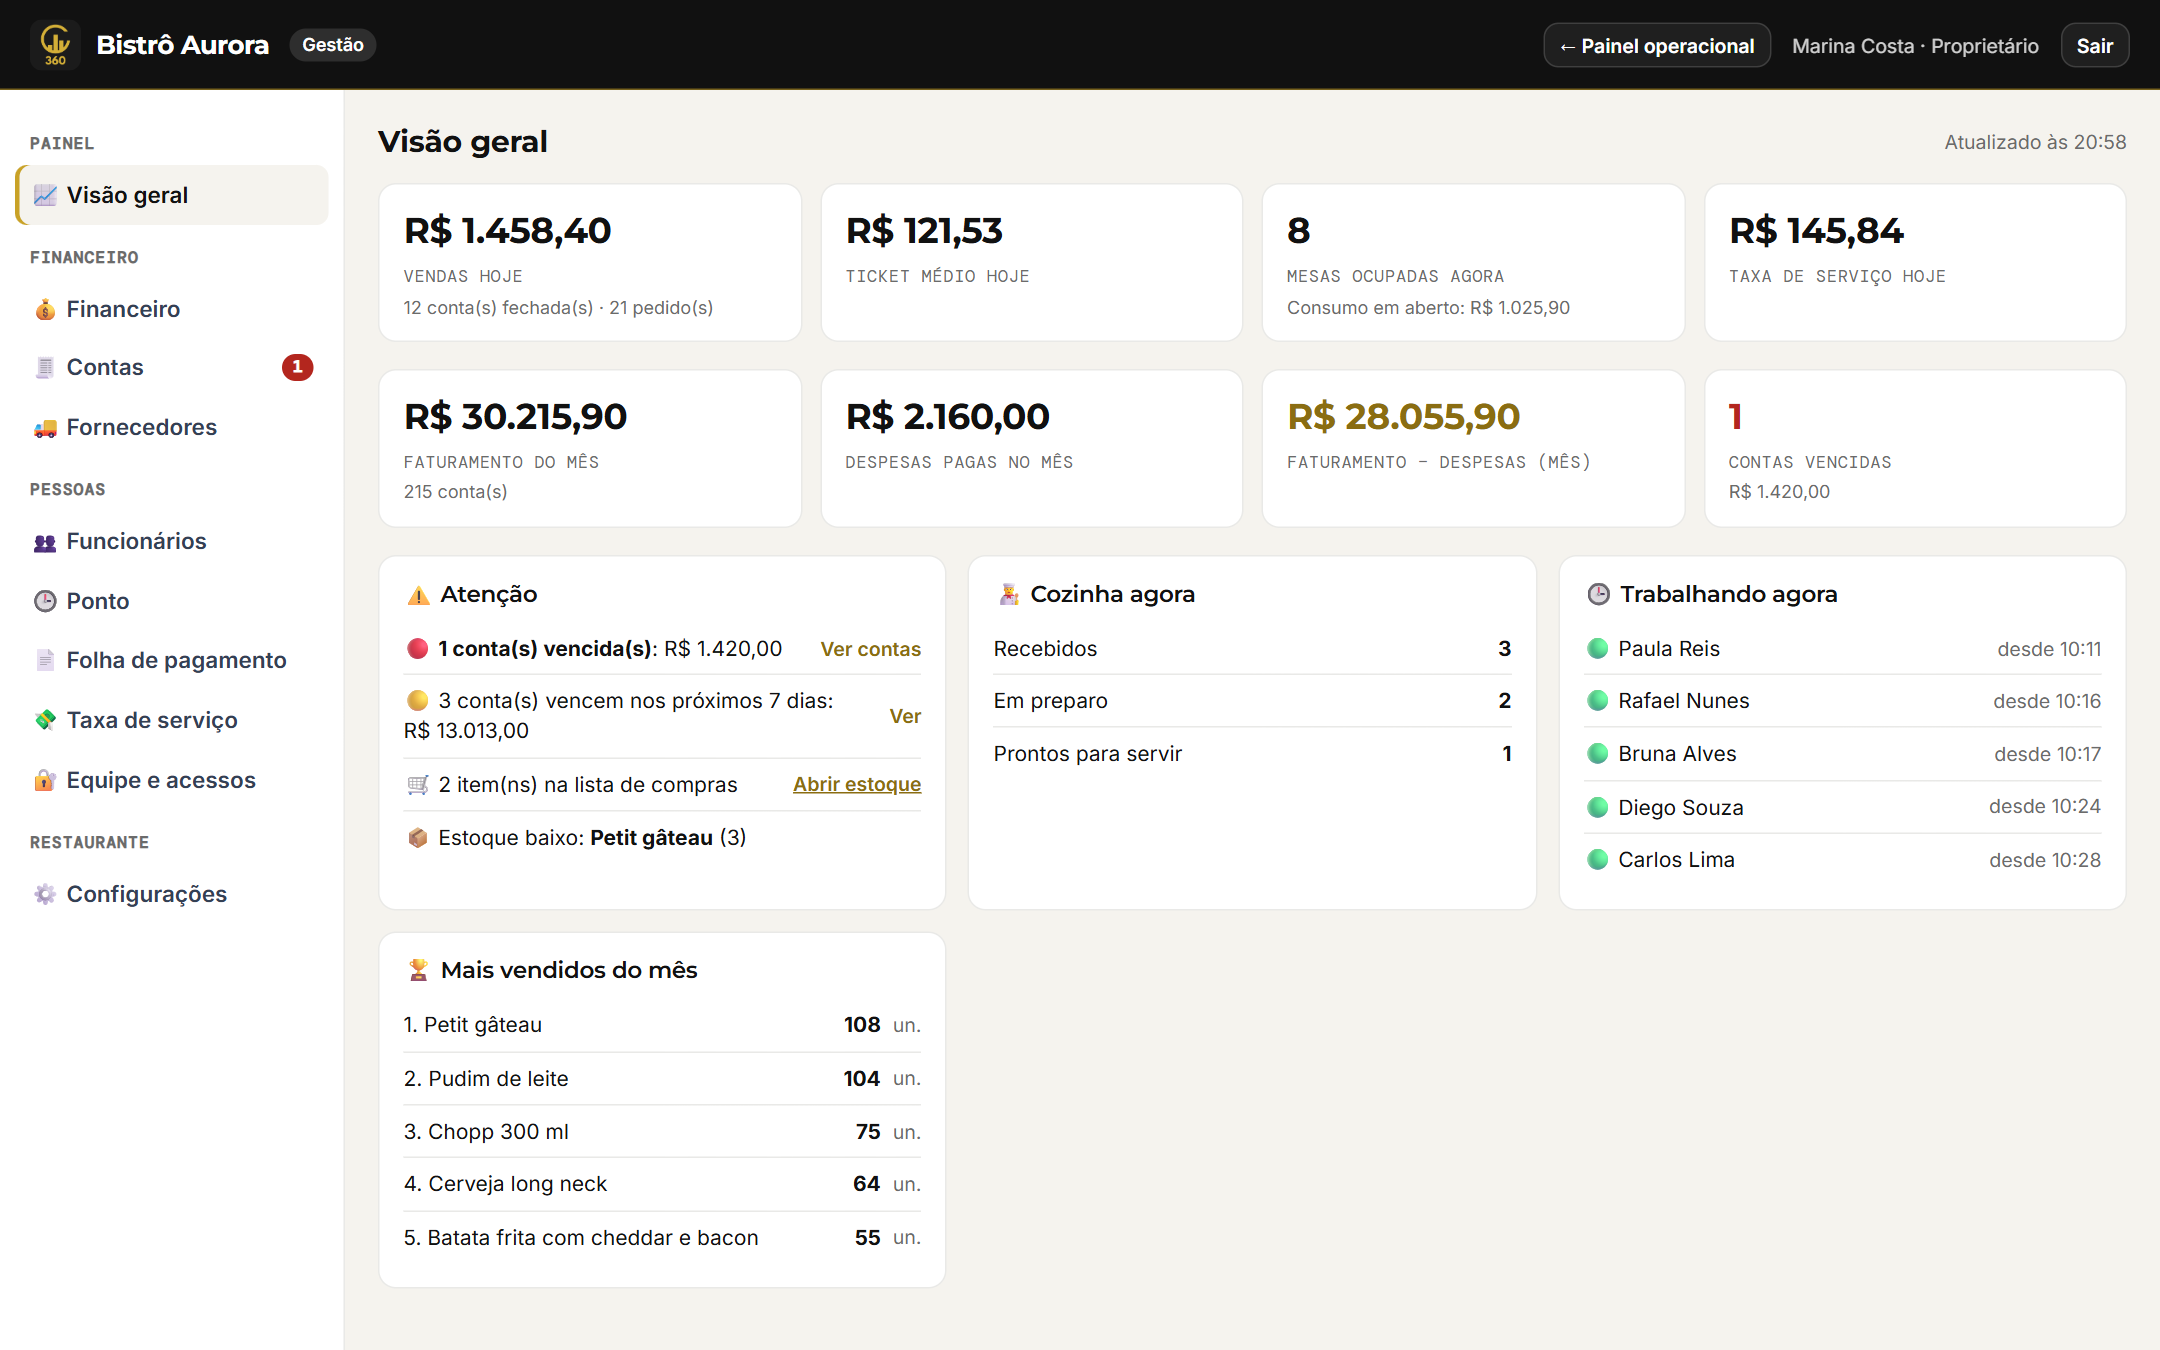Click the chef icon in Cozinha agora

tap(1008, 595)
